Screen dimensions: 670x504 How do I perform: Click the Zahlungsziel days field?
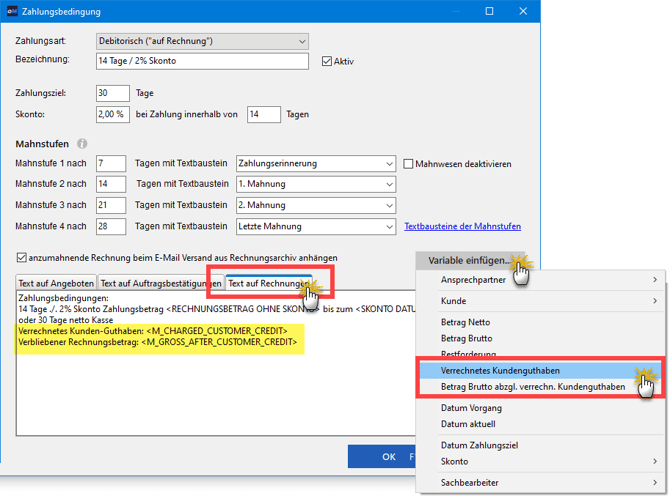coord(112,93)
